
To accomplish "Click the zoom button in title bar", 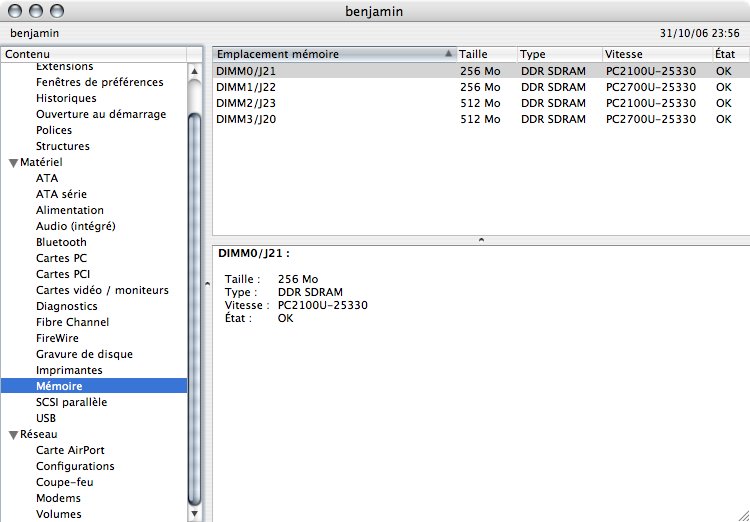I will click(x=57, y=11).
